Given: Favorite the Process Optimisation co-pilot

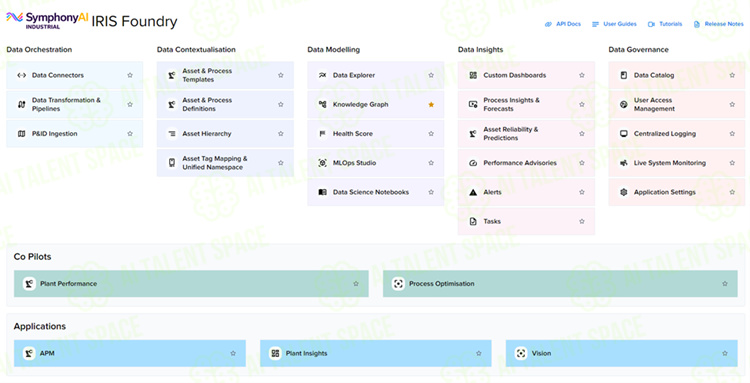Looking at the screenshot, I should click(725, 284).
